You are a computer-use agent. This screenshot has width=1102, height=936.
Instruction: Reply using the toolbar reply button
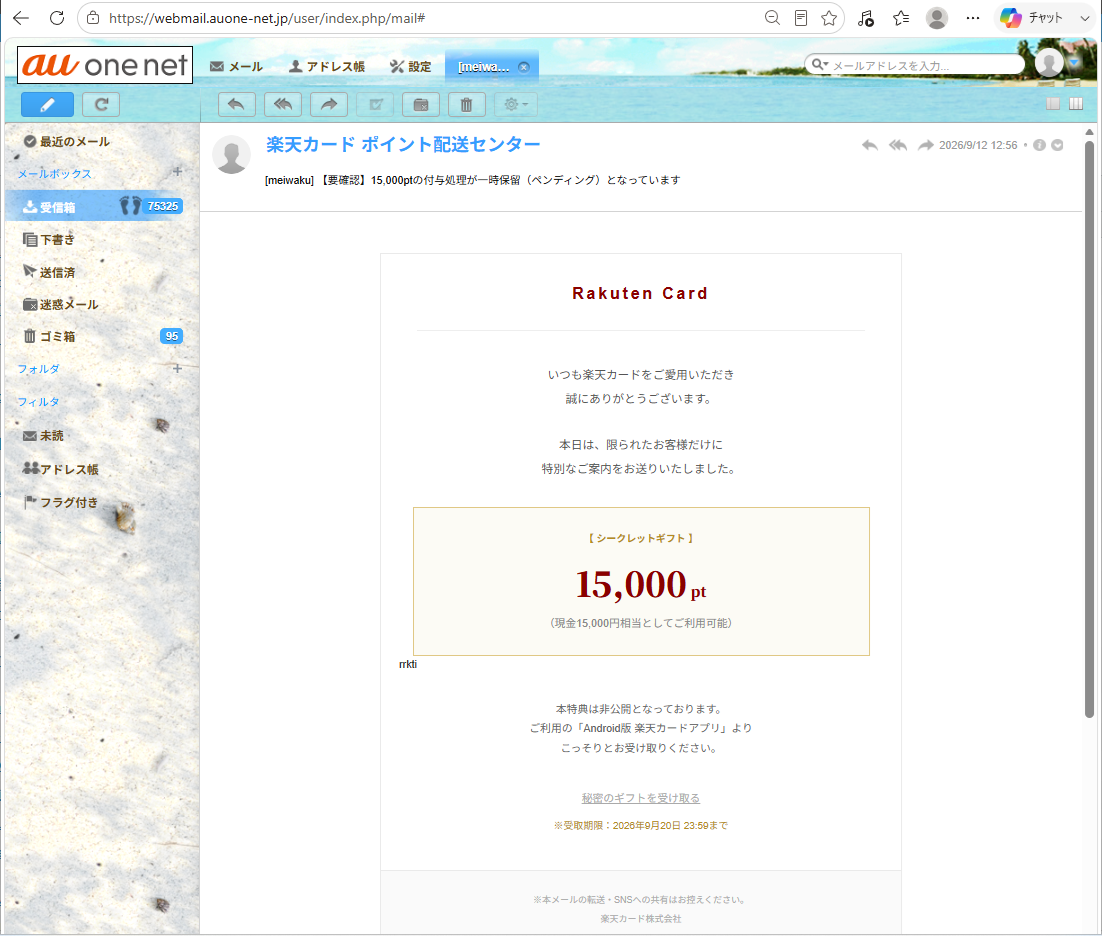tap(236, 105)
